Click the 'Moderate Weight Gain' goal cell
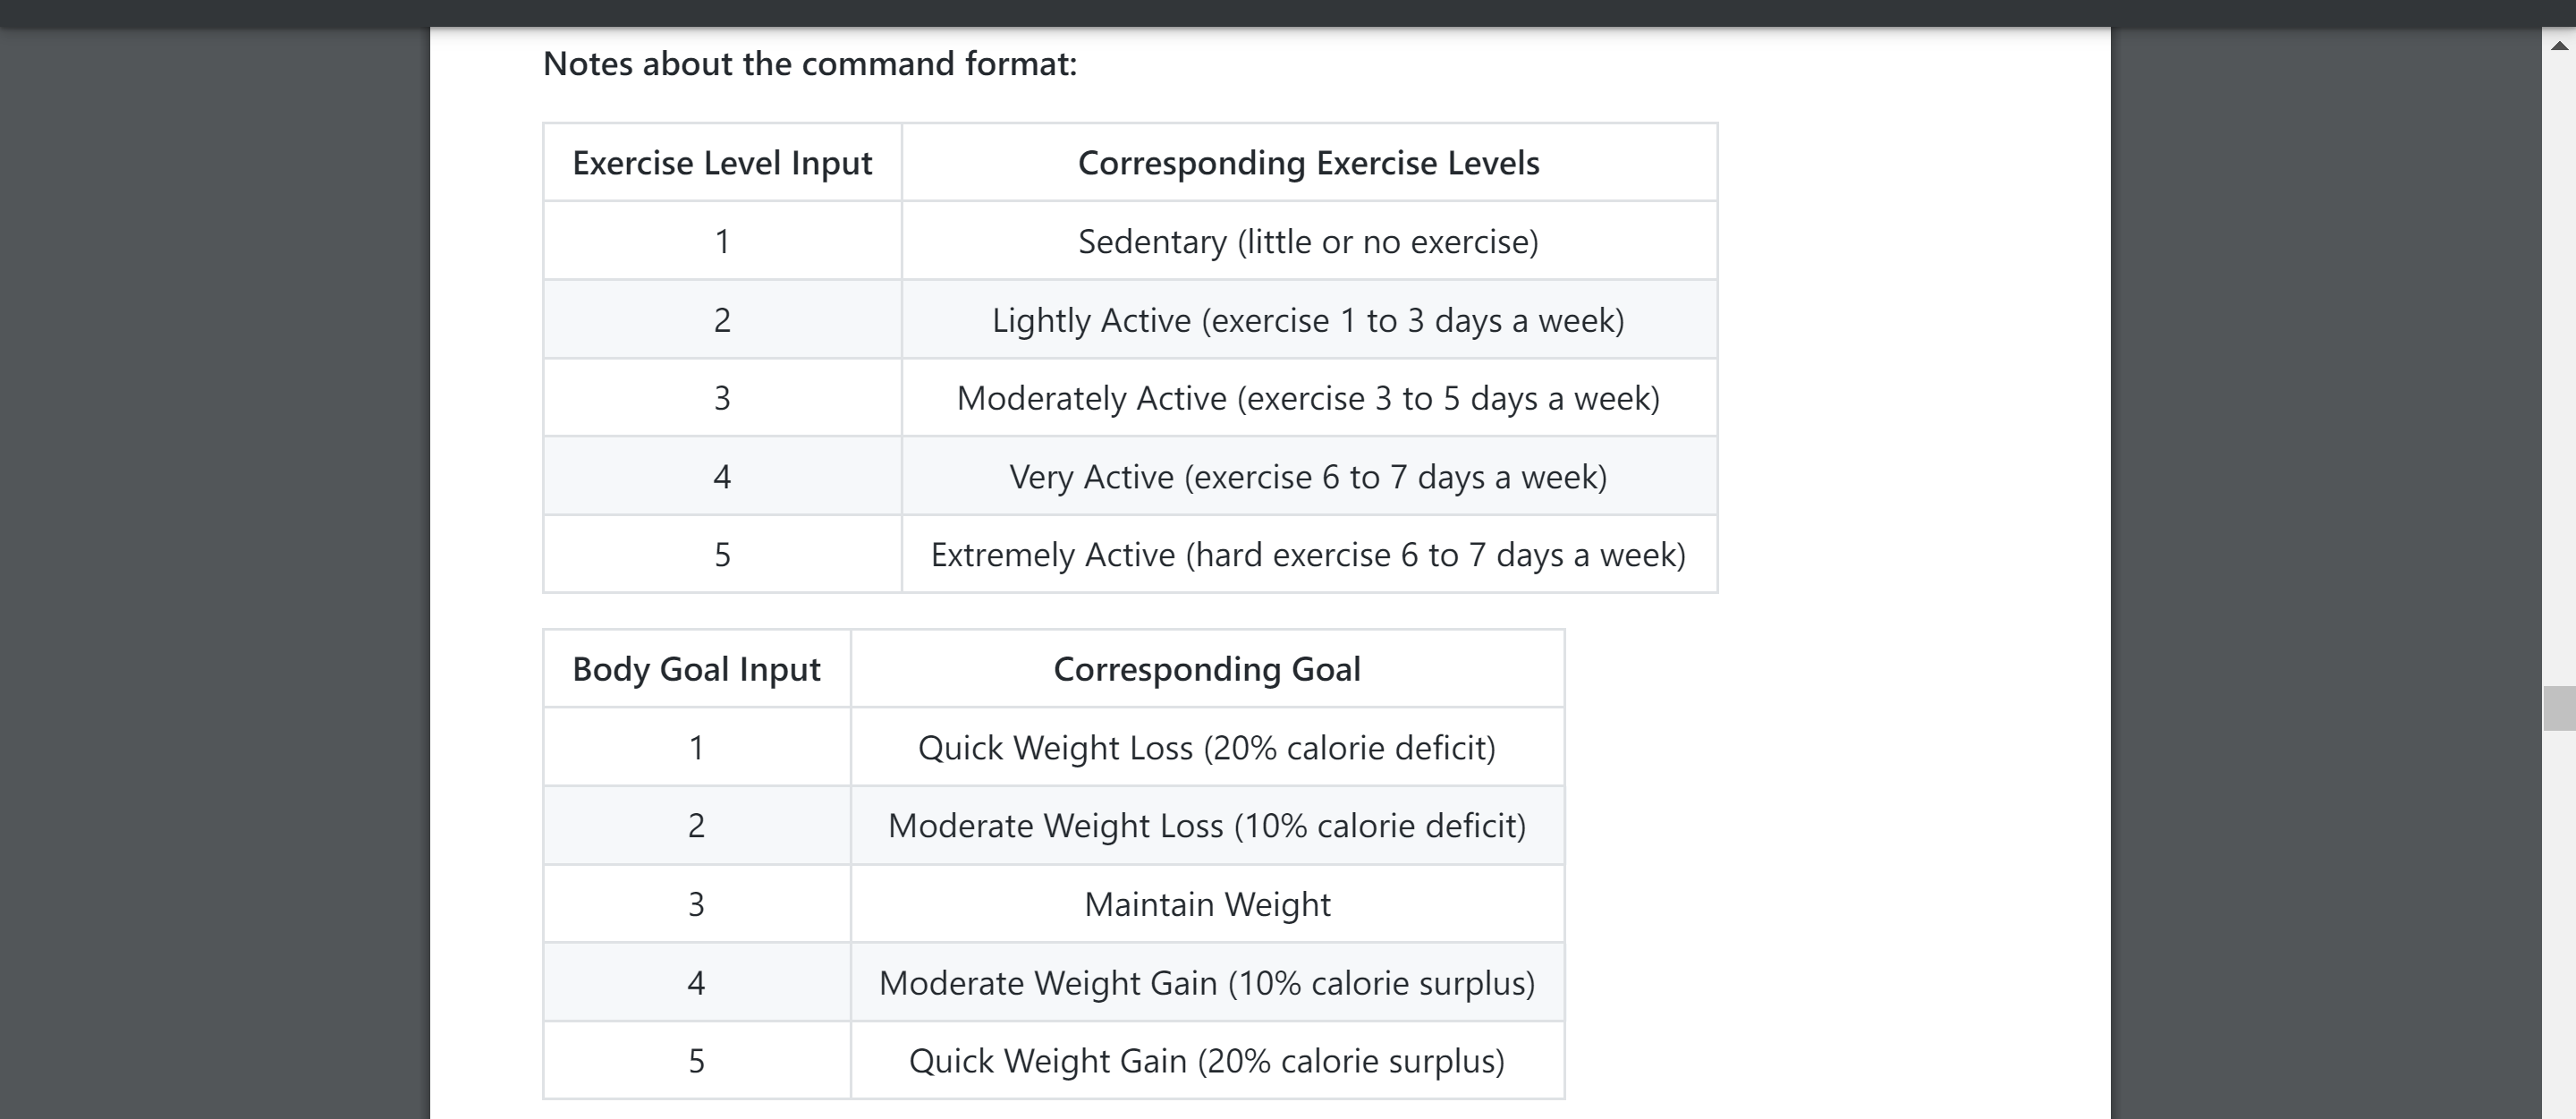The width and height of the screenshot is (2576, 1119). click(1207, 983)
